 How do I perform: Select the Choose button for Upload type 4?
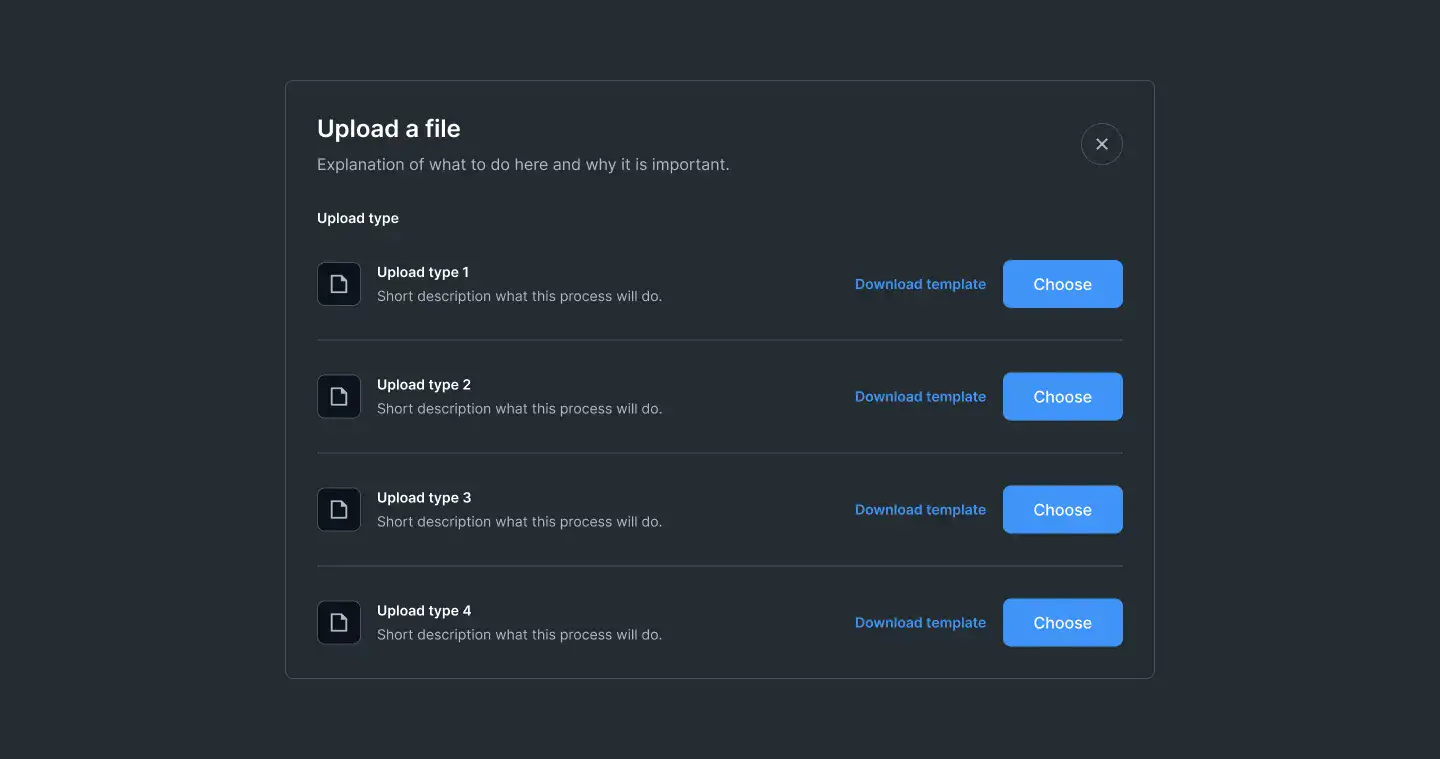point(1063,623)
